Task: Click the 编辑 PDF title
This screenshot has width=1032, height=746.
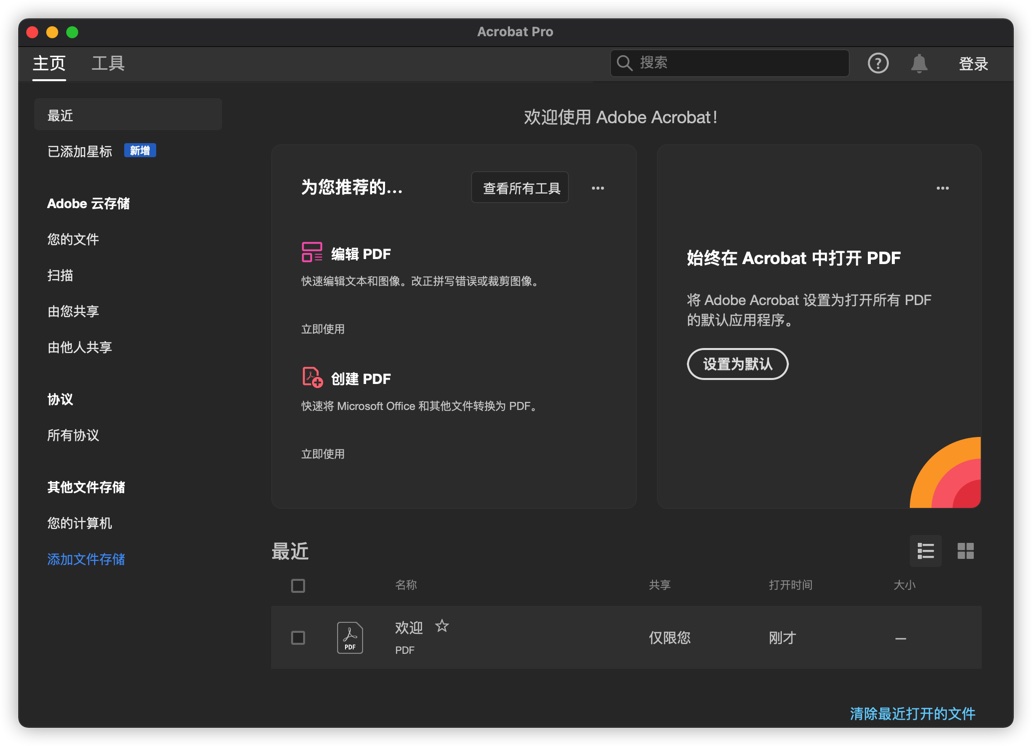Action: 361,253
